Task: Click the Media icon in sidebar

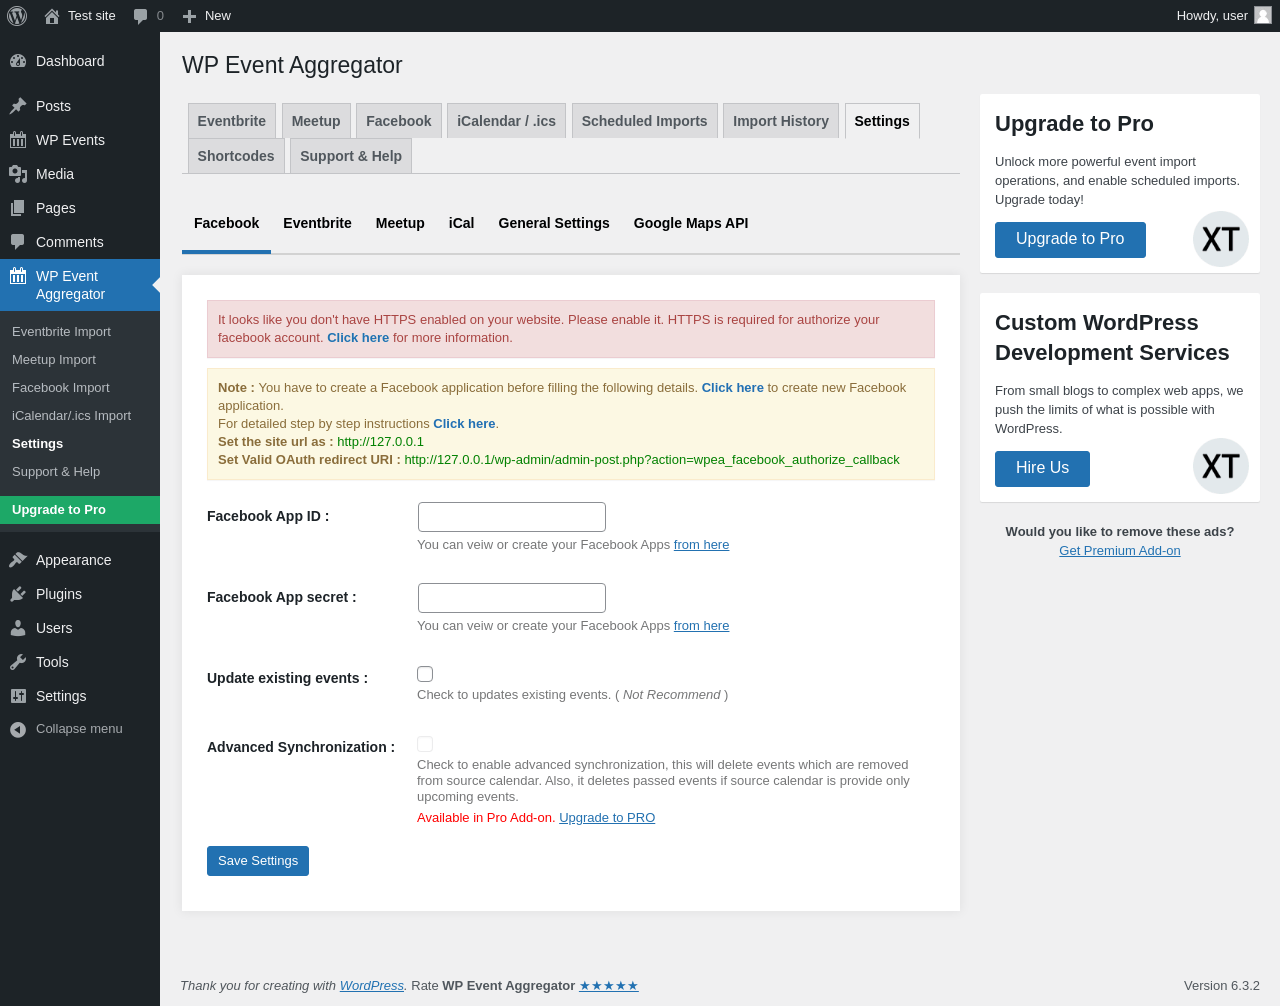Action: click(18, 174)
